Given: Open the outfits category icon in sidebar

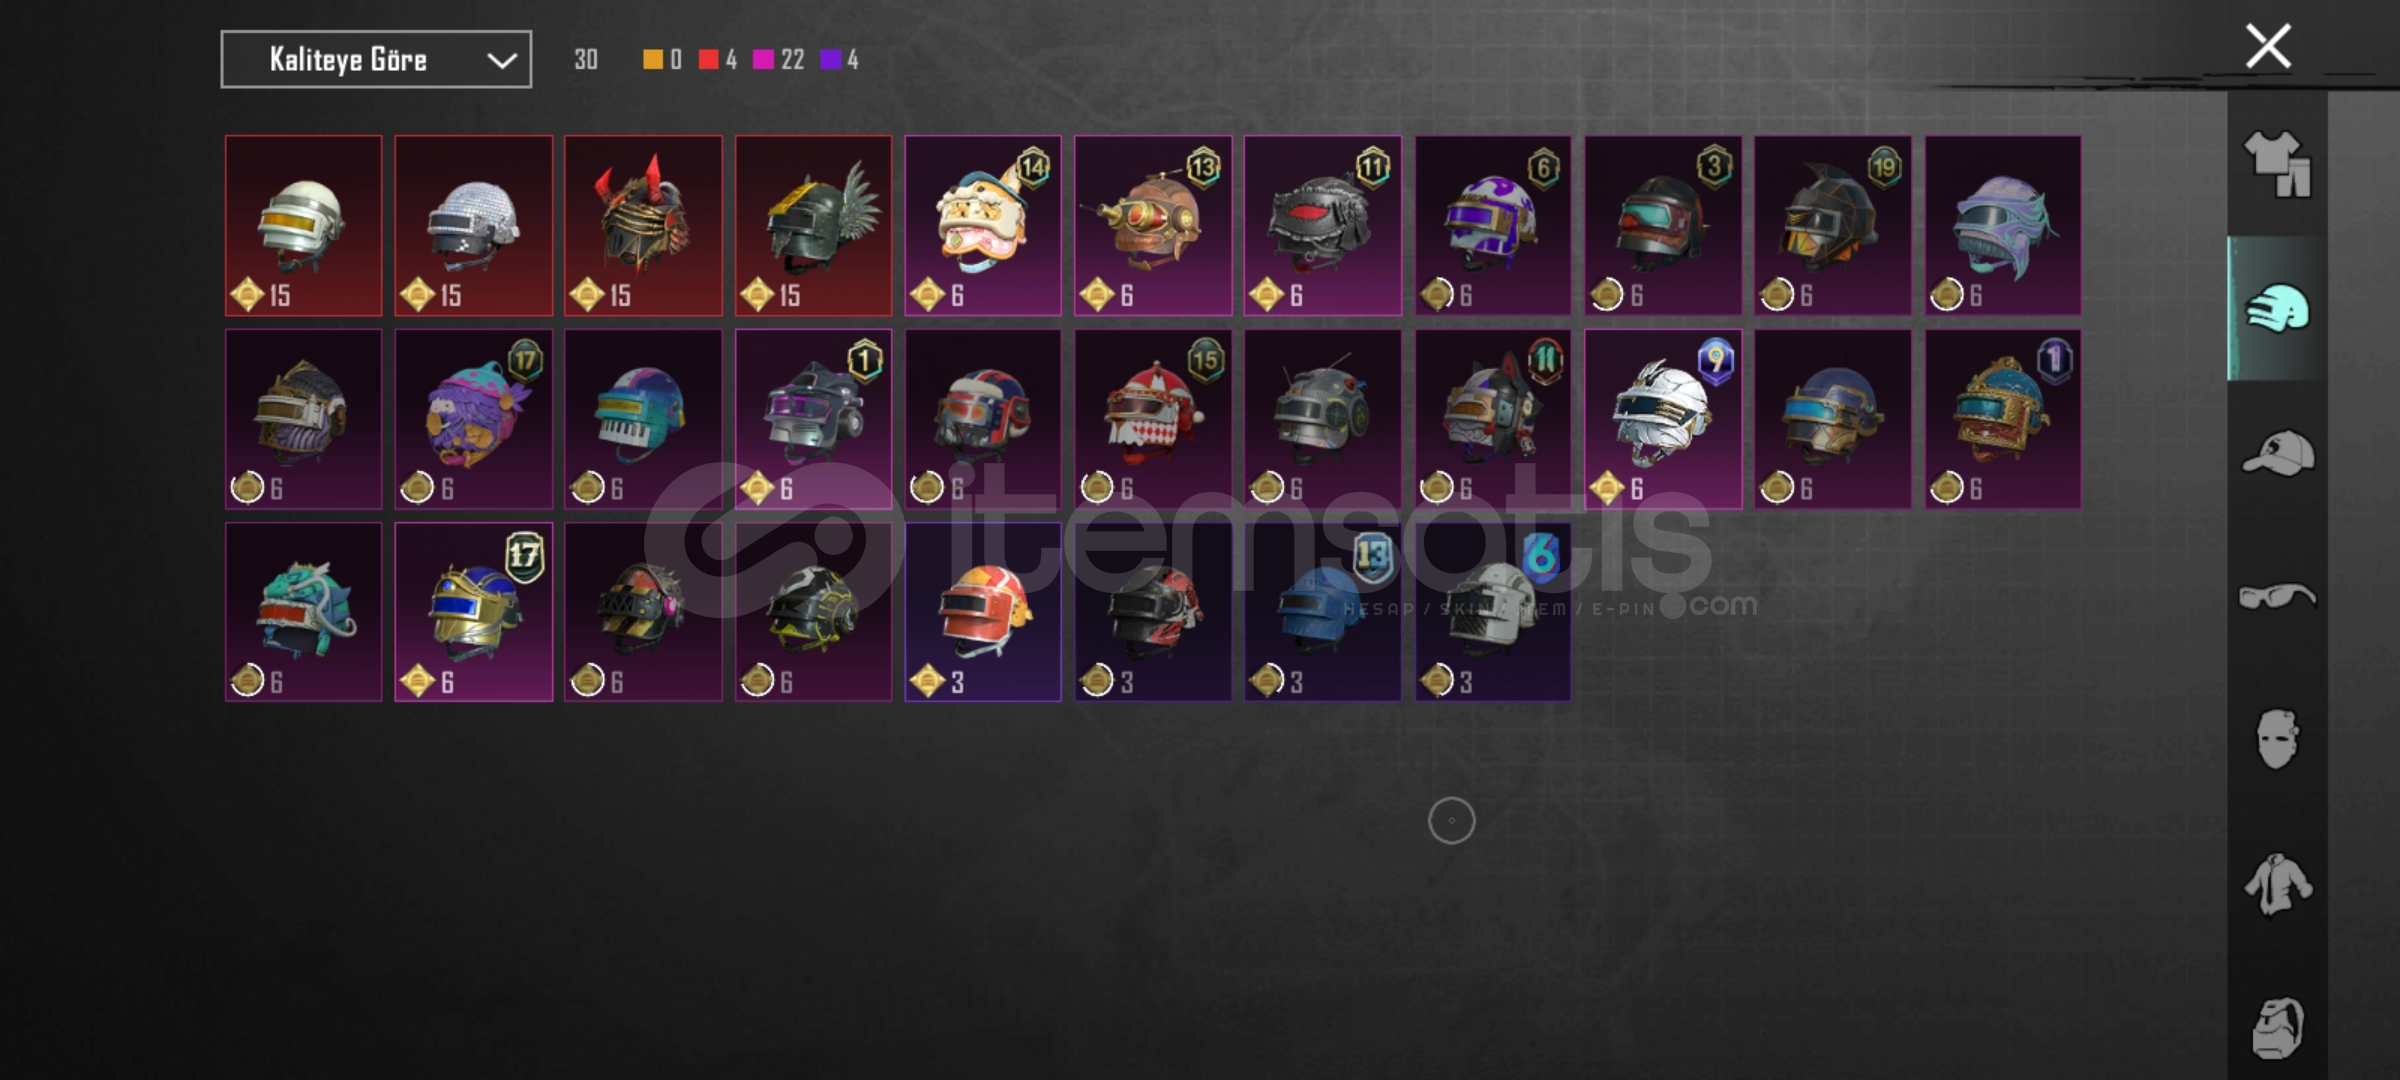Looking at the screenshot, I should [2277, 164].
